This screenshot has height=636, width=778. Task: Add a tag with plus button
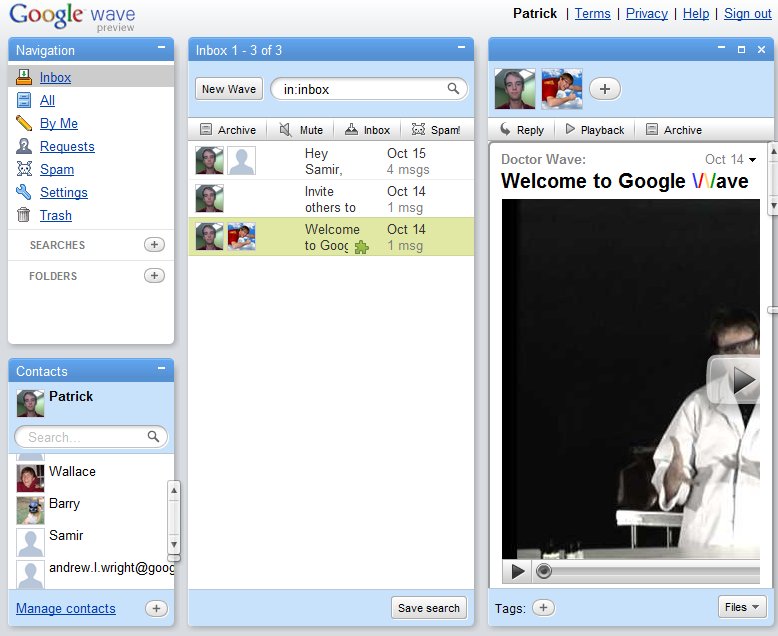[x=543, y=608]
